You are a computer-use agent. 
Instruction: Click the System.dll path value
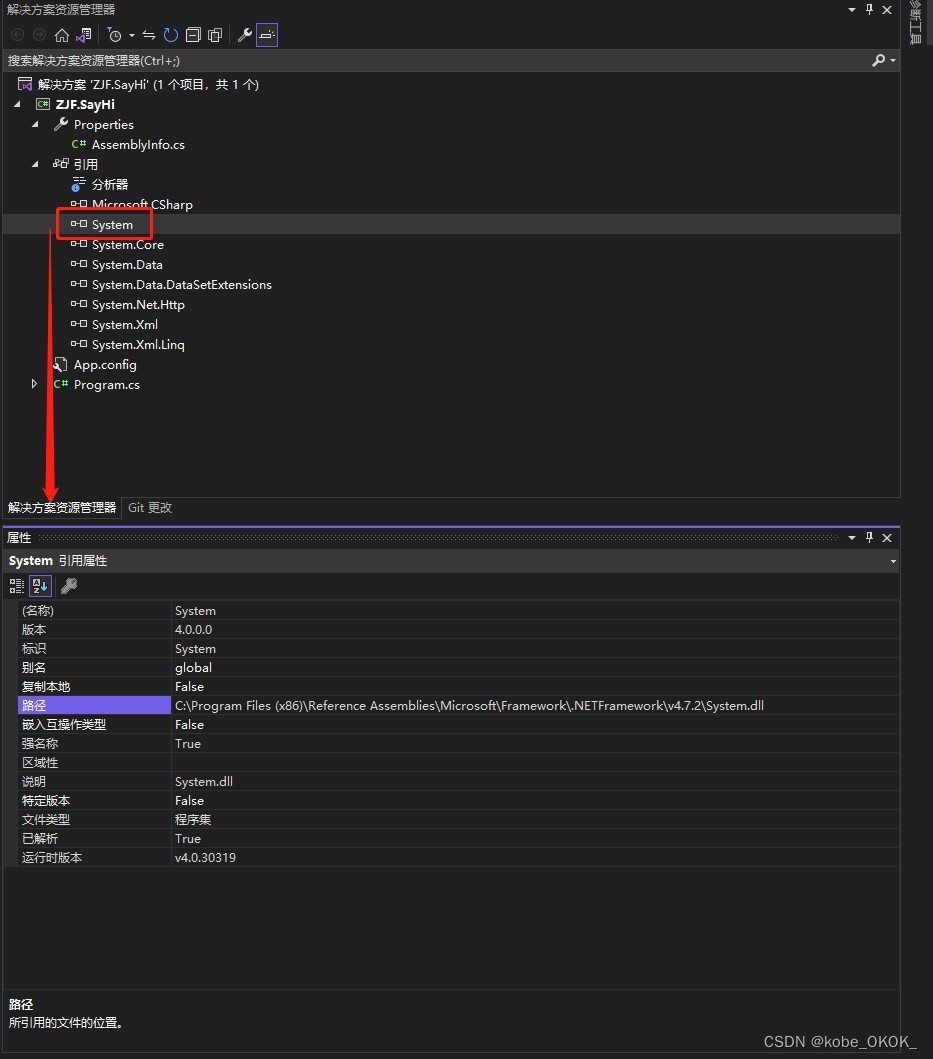pos(469,706)
